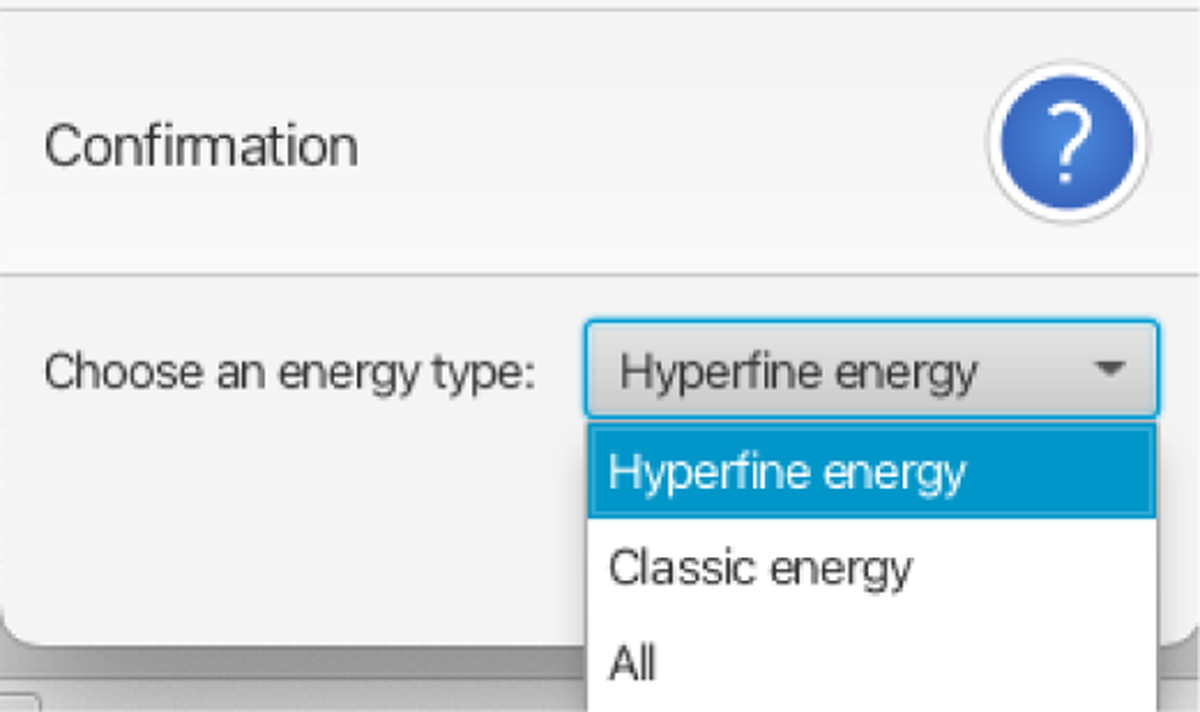This screenshot has height=712, width=1200.
Task: Click the Confirmation title text
Action: [201, 146]
